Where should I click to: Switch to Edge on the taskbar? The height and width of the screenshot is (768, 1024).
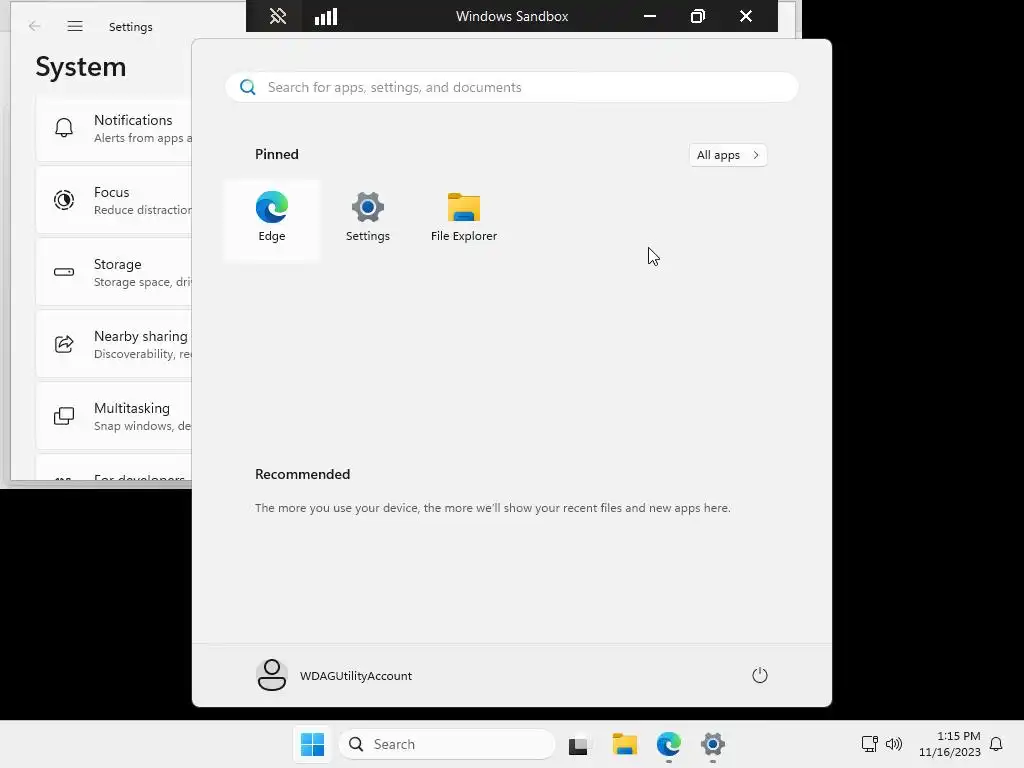[669, 744]
